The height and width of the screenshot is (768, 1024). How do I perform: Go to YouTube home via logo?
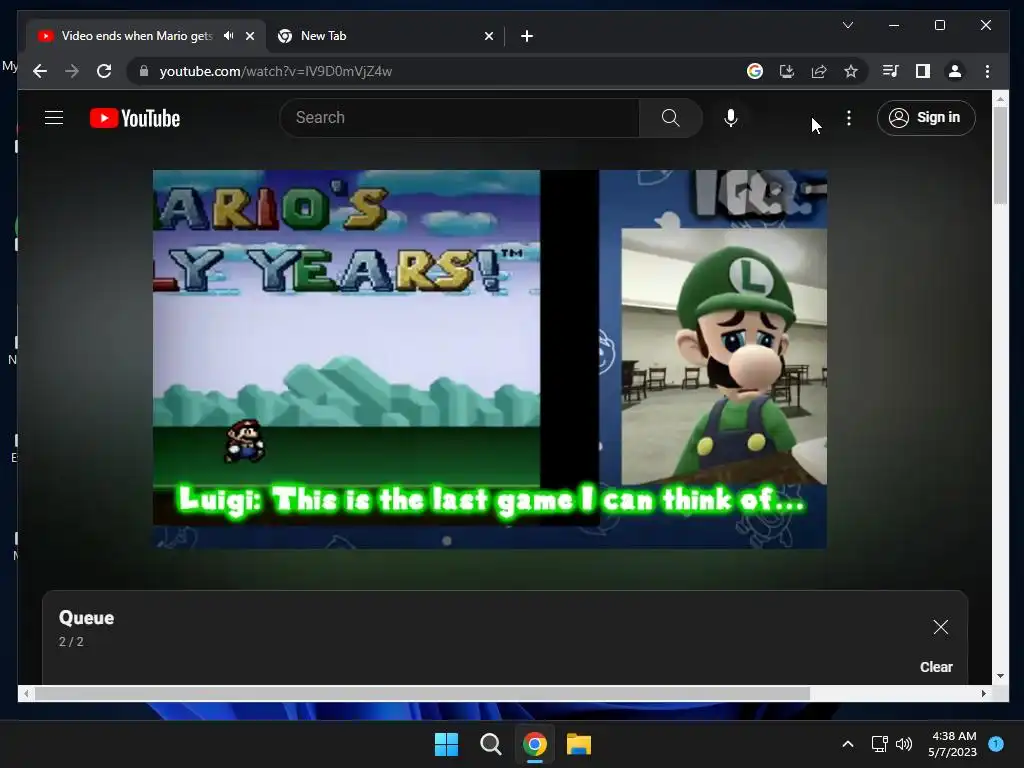coord(135,118)
